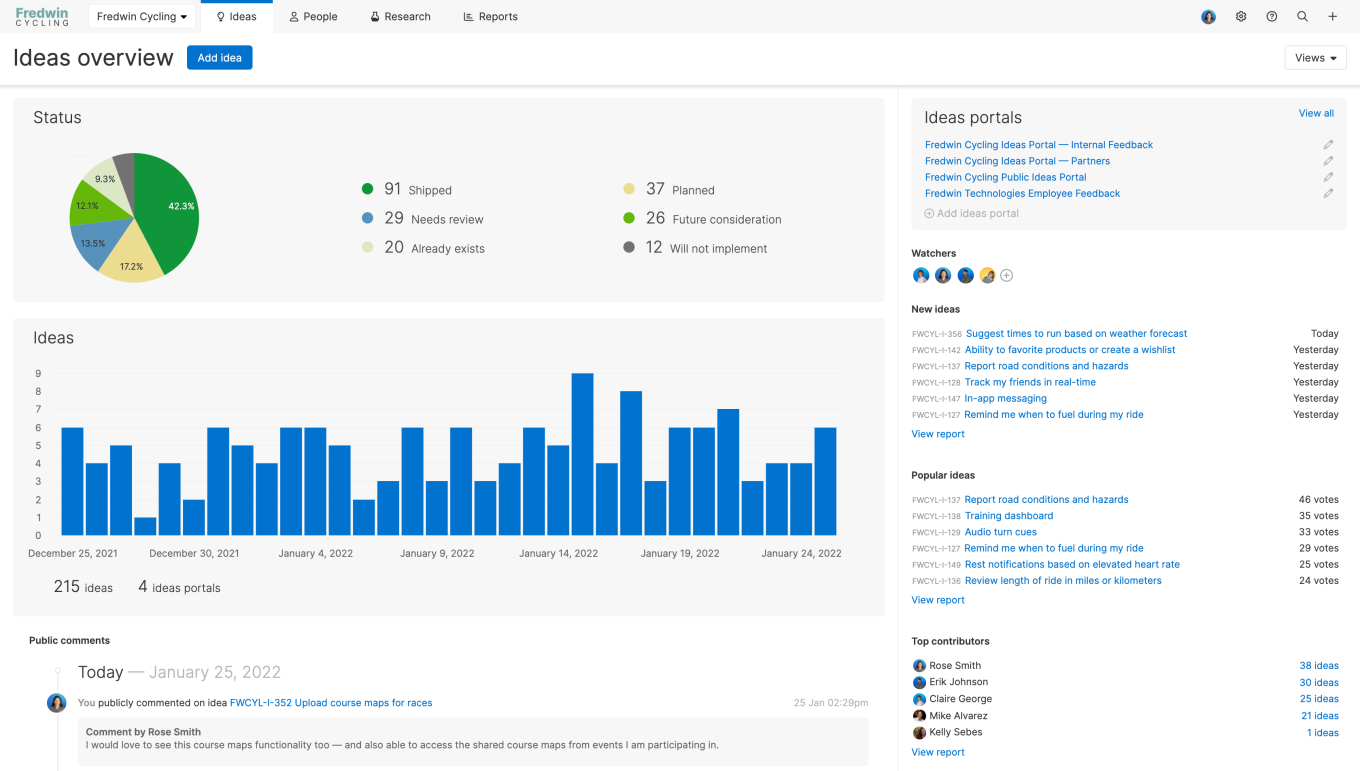Click the help question mark icon

click(x=1271, y=16)
